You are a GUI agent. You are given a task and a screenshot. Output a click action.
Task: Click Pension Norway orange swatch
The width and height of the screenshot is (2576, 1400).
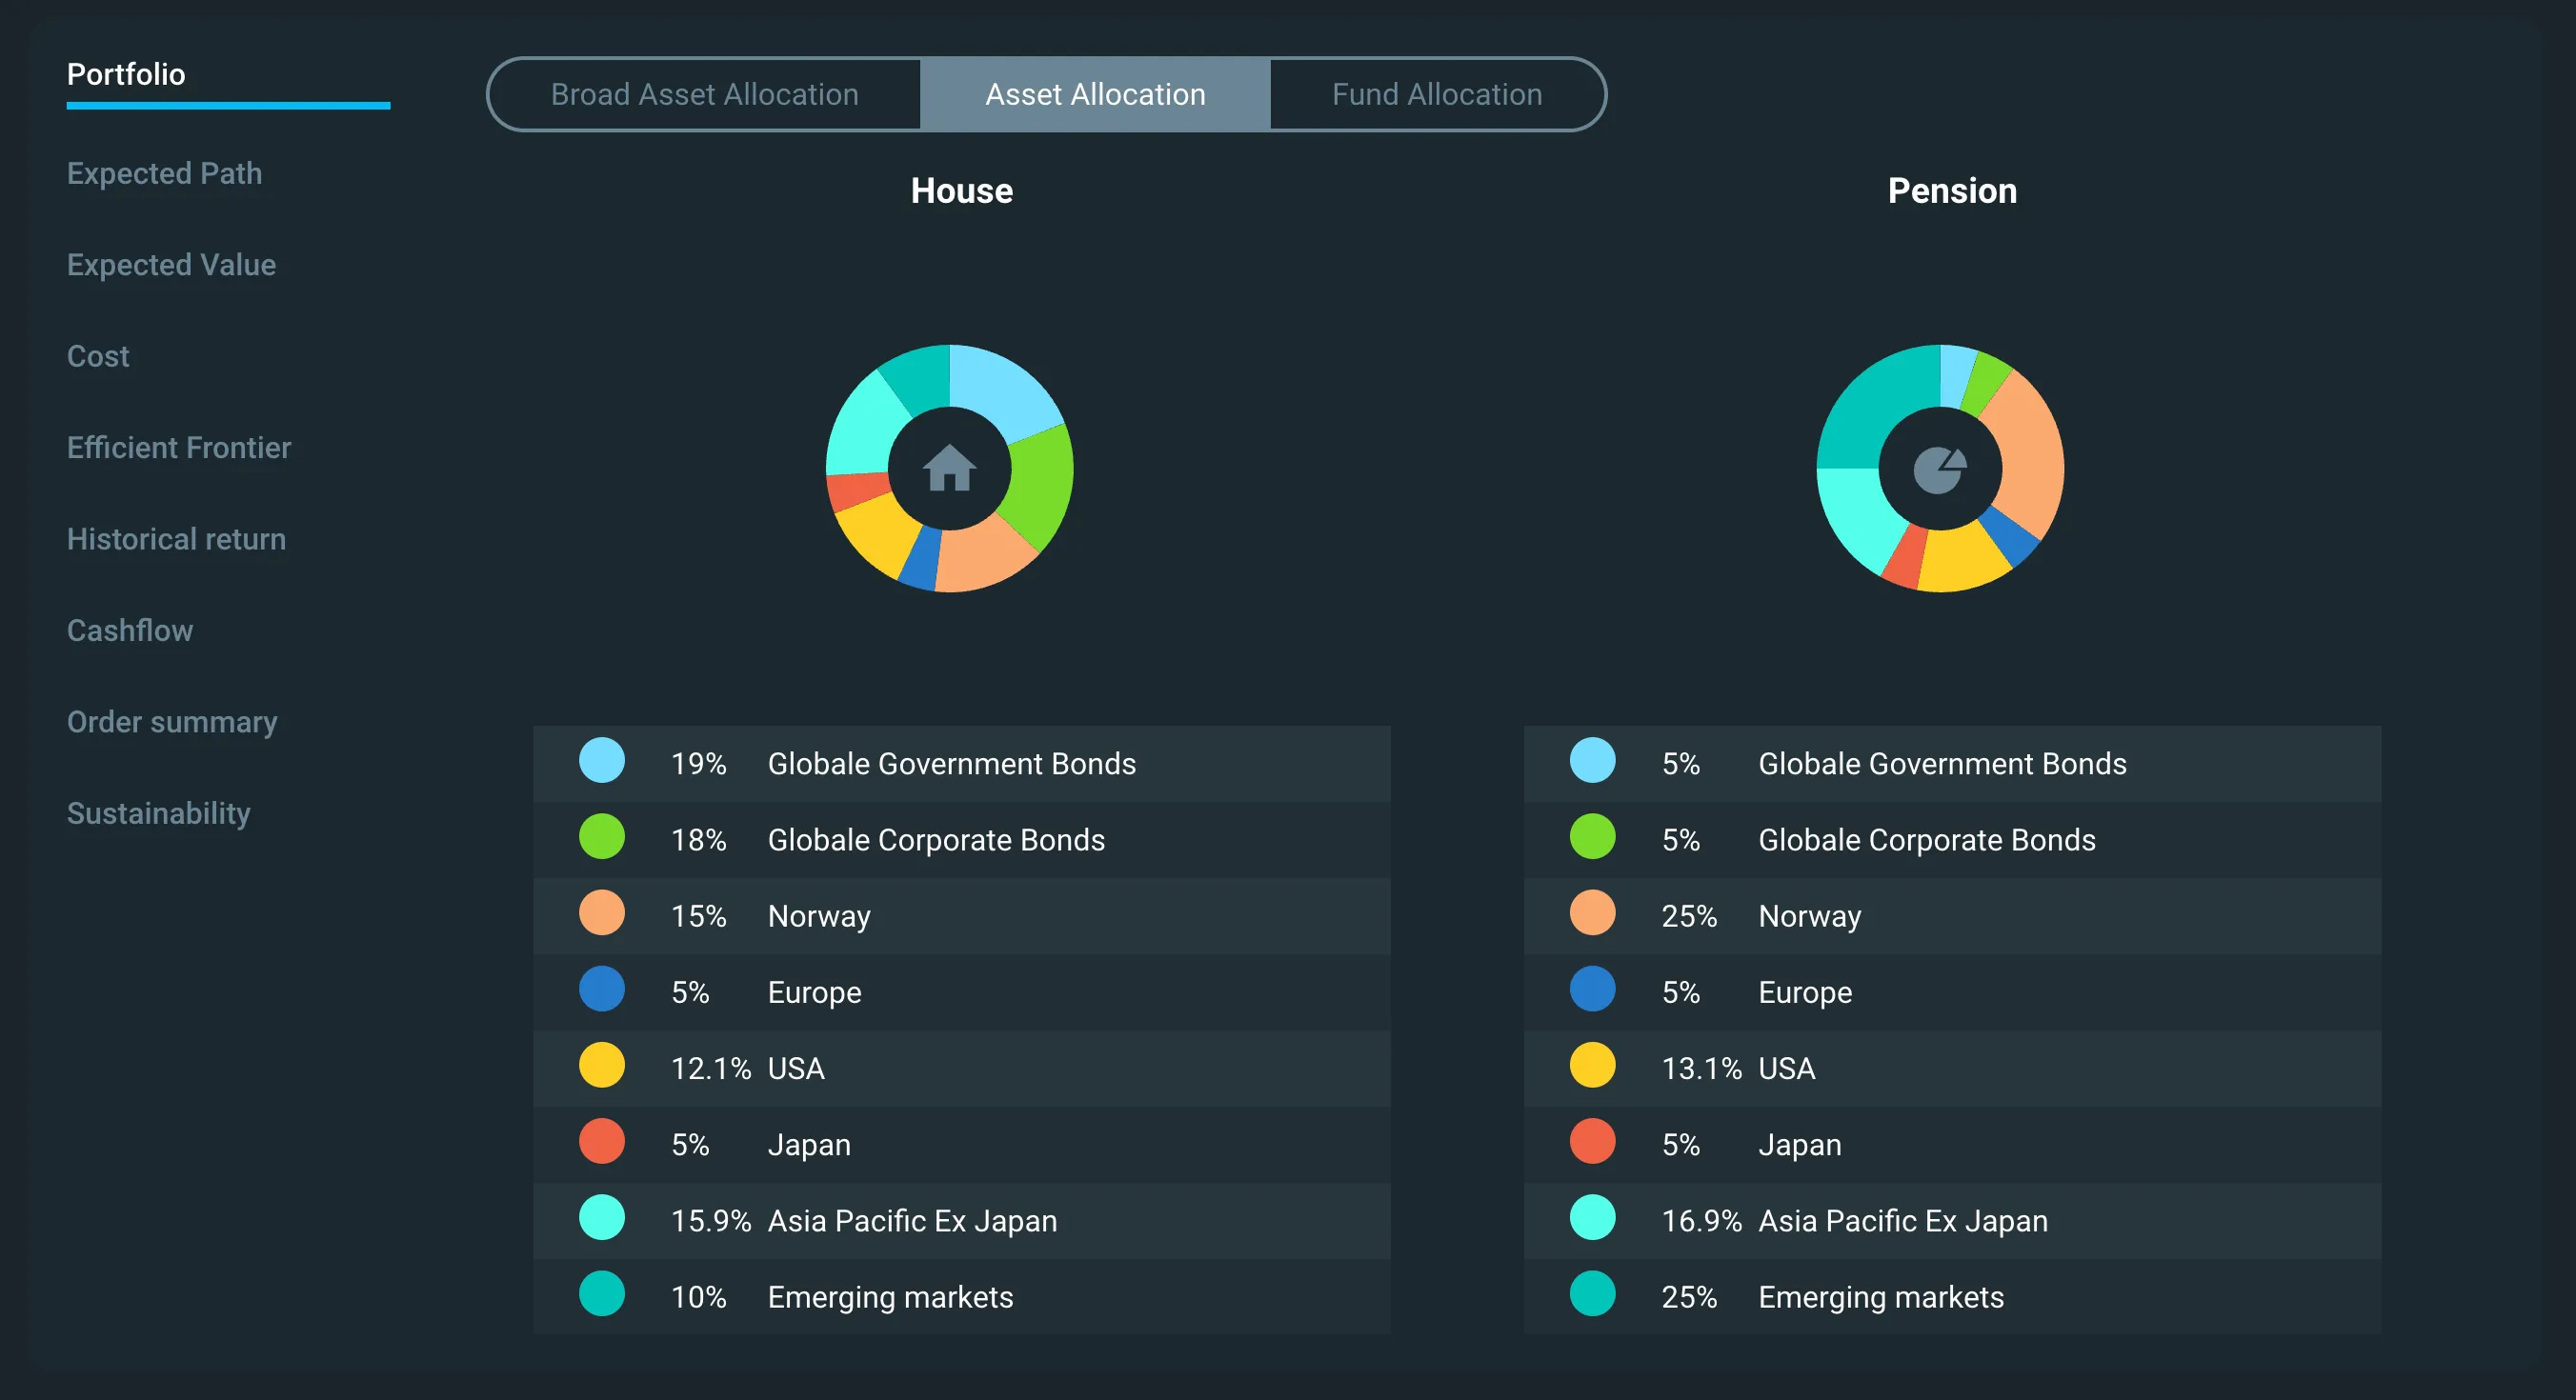click(1593, 912)
